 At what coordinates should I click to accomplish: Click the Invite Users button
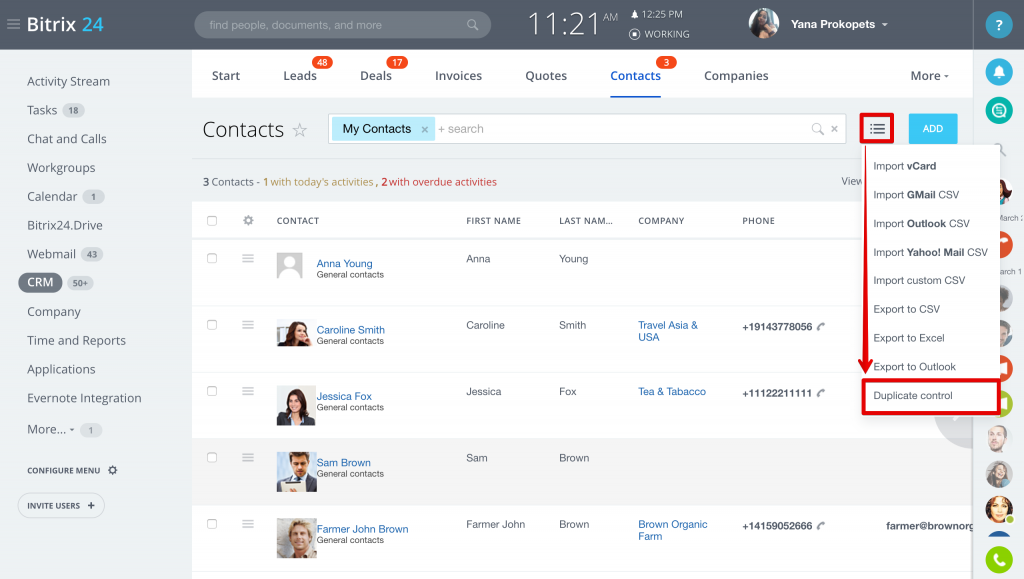point(61,505)
